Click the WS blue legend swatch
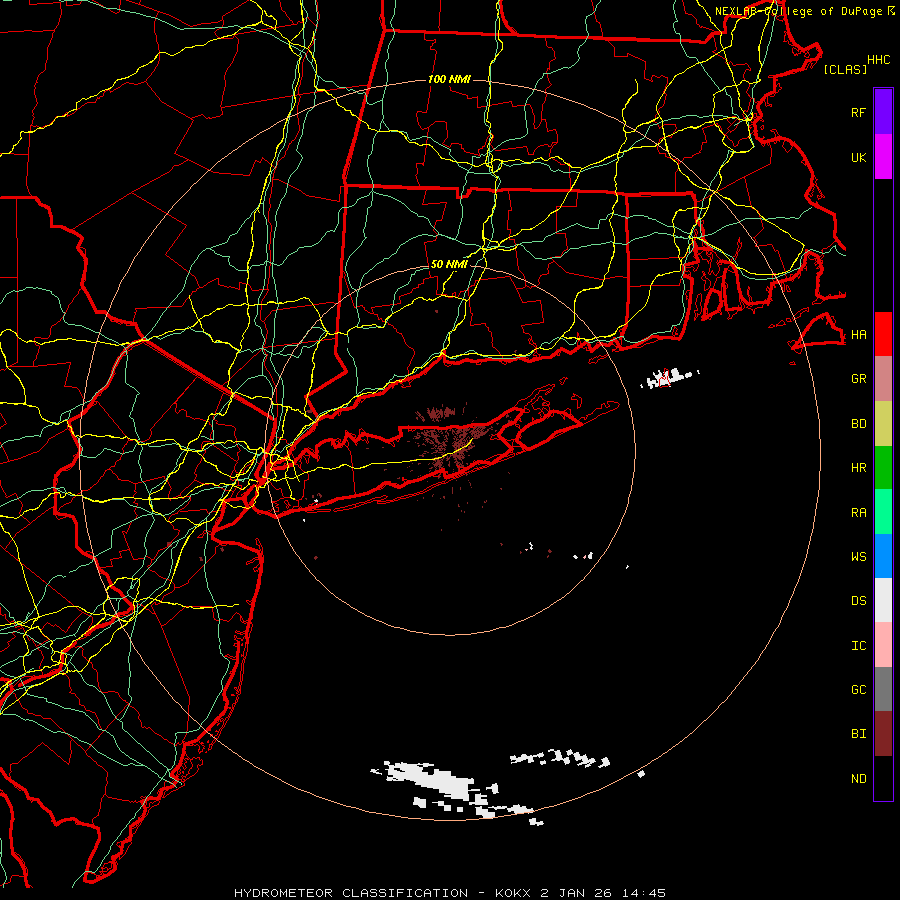Viewport: 900px width, 900px height. pyautogui.click(x=883, y=556)
